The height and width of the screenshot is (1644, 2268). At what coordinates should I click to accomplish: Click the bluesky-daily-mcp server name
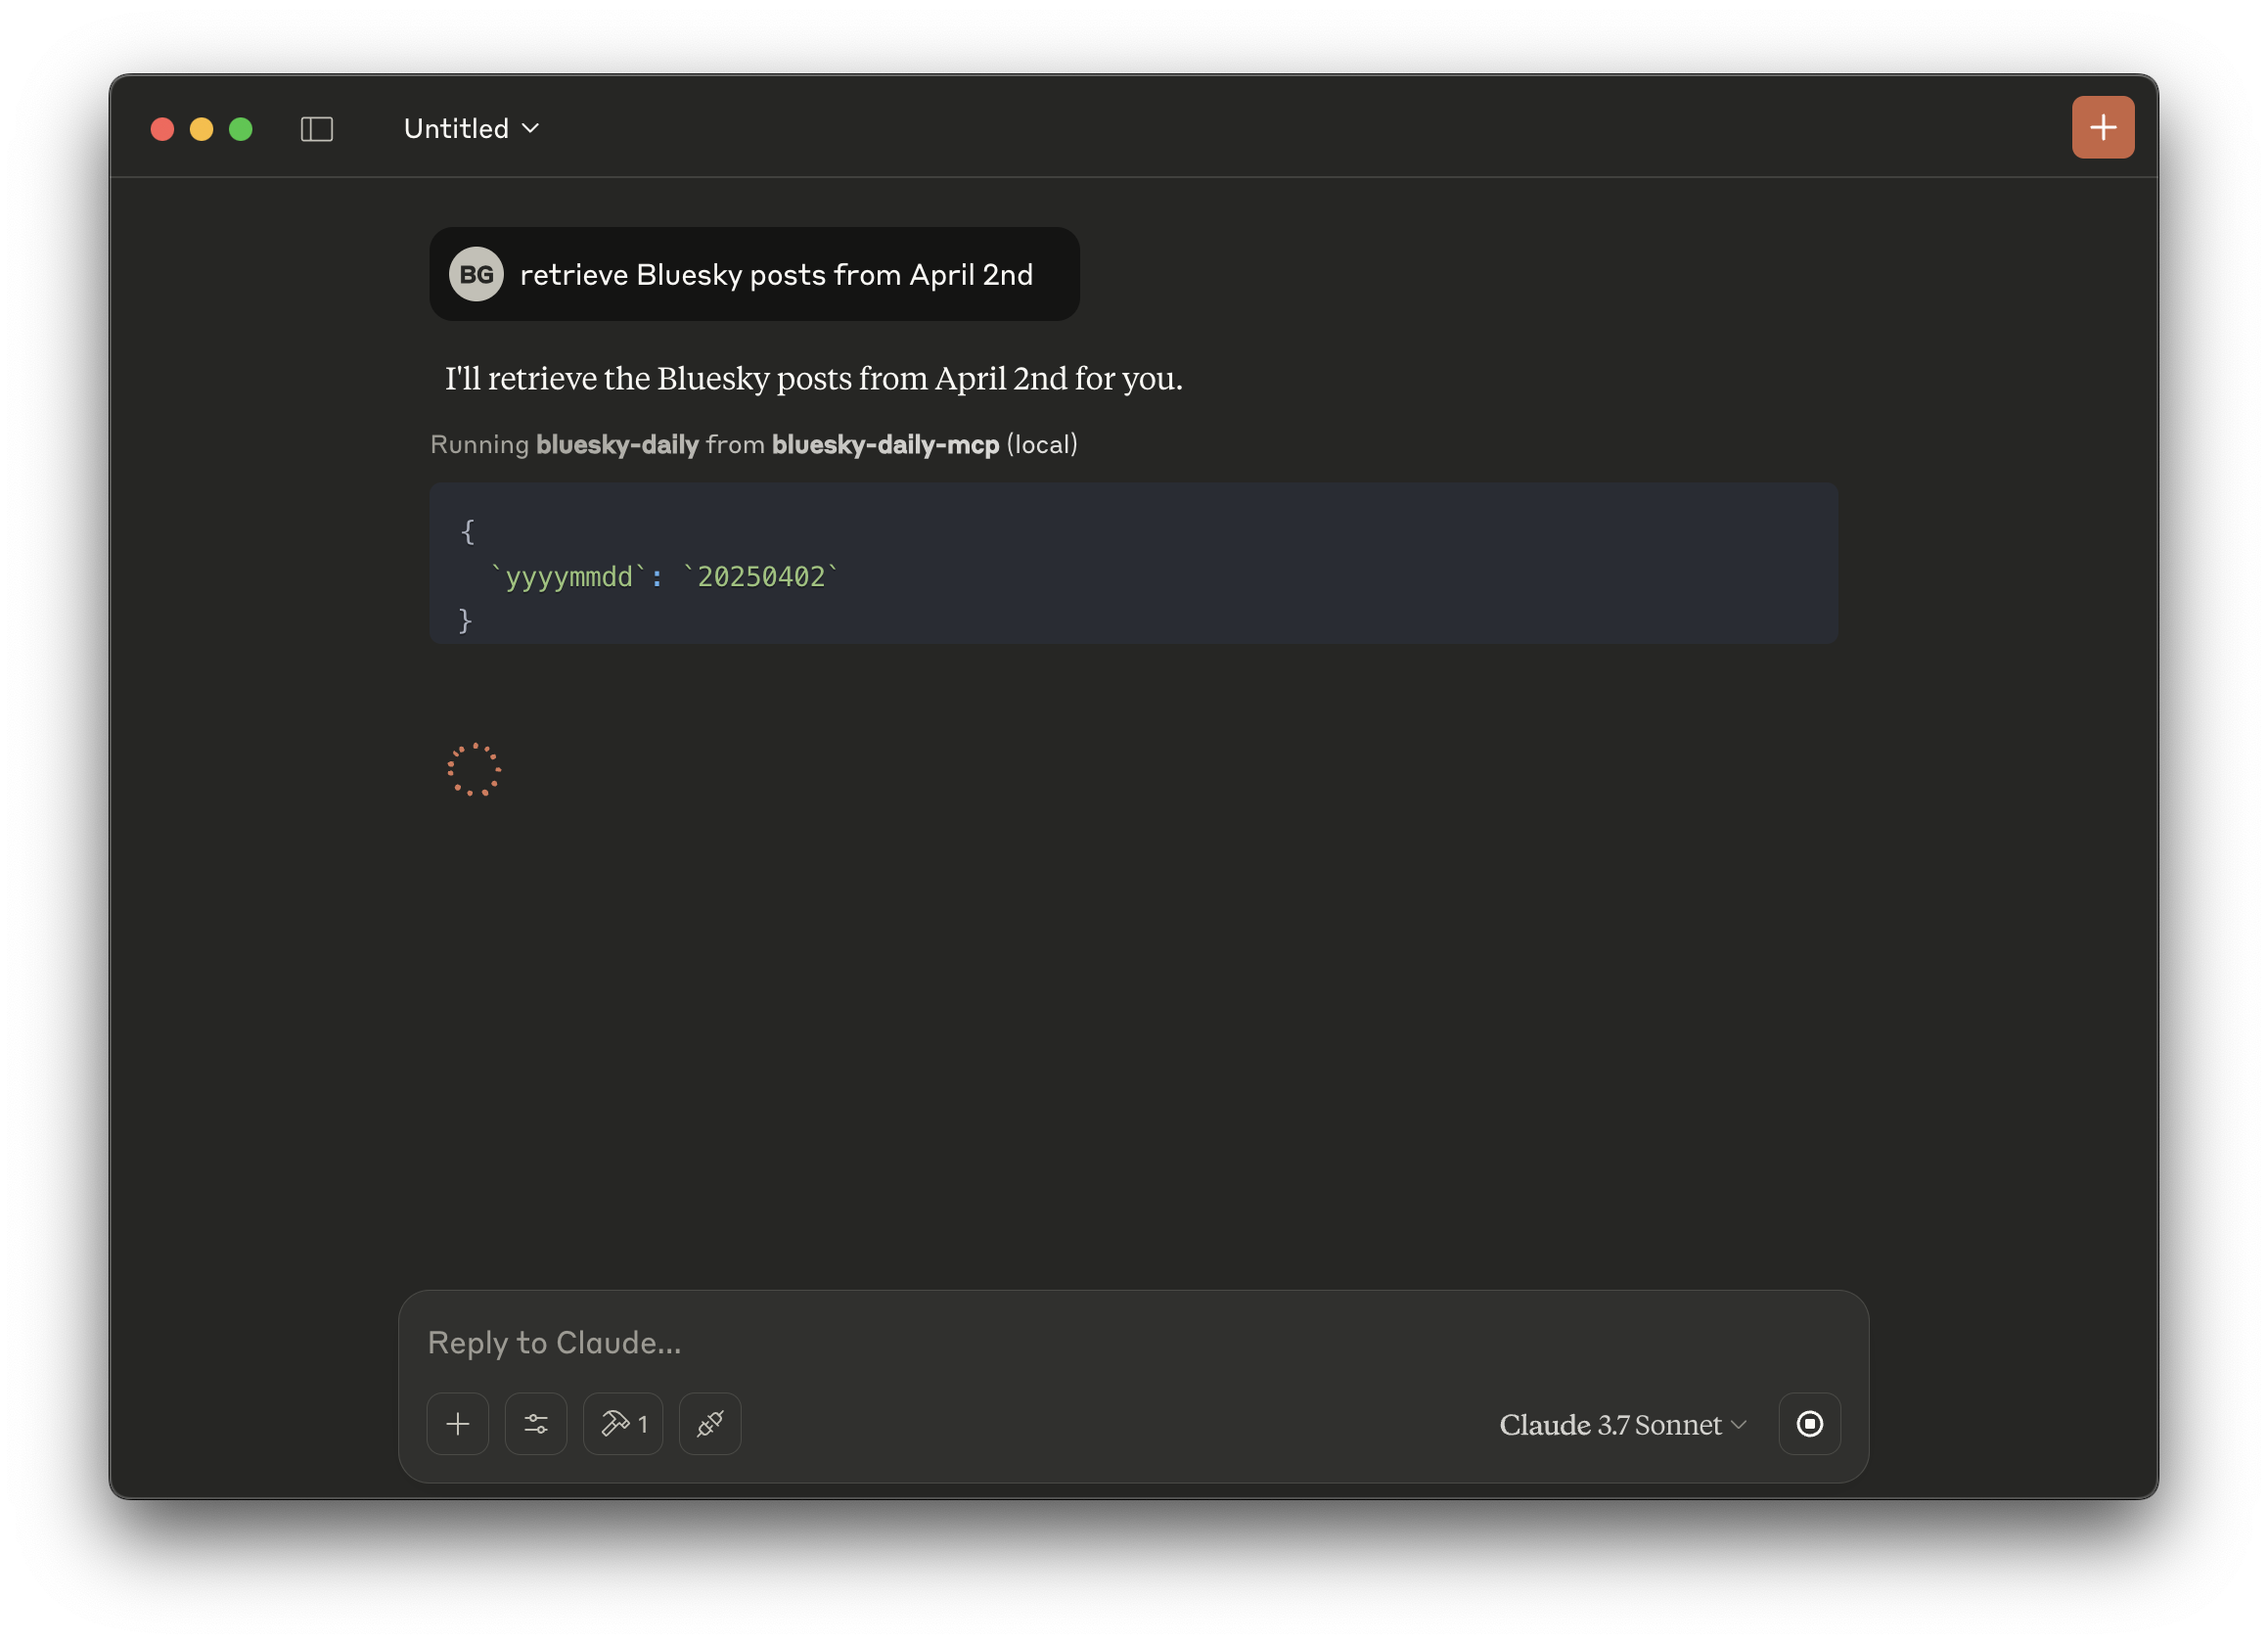pyautogui.click(x=885, y=444)
